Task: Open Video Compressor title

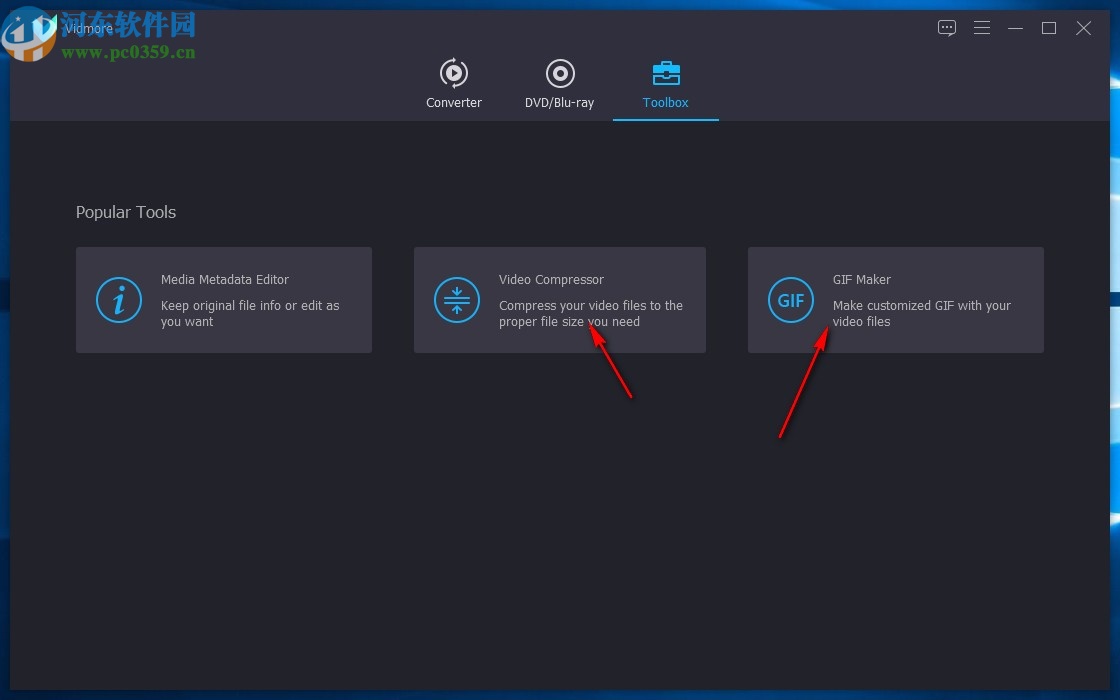Action: [x=551, y=279]
